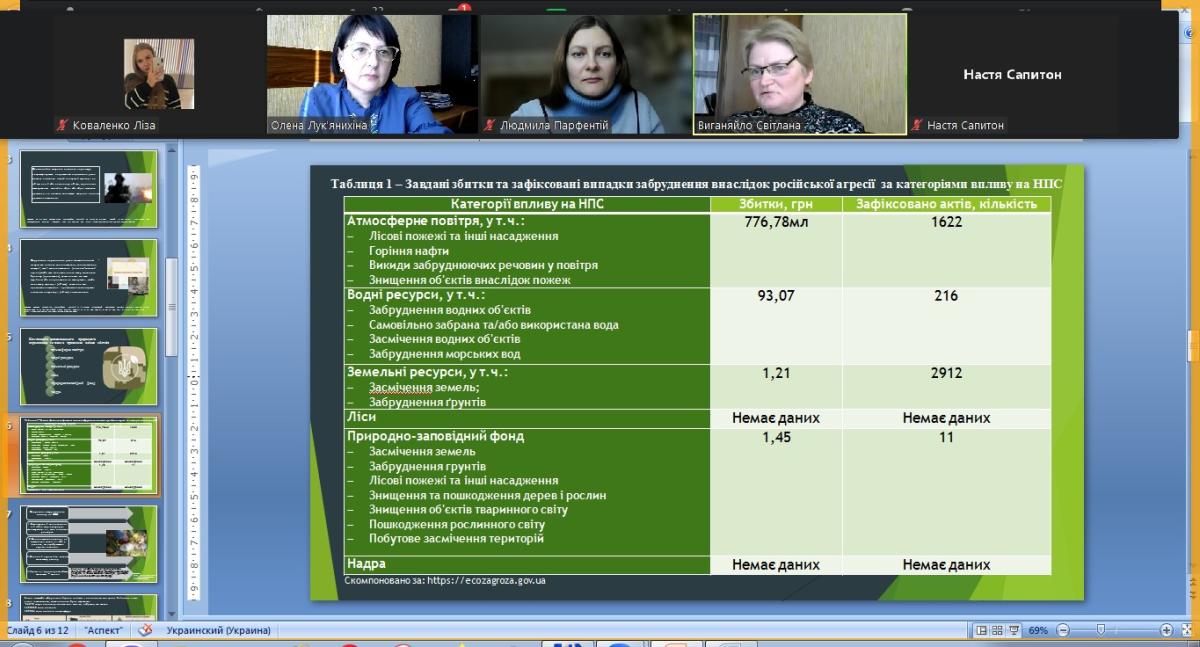Click the zoom in plus button
1200x647 pixels.
(x=1166, y=630)
